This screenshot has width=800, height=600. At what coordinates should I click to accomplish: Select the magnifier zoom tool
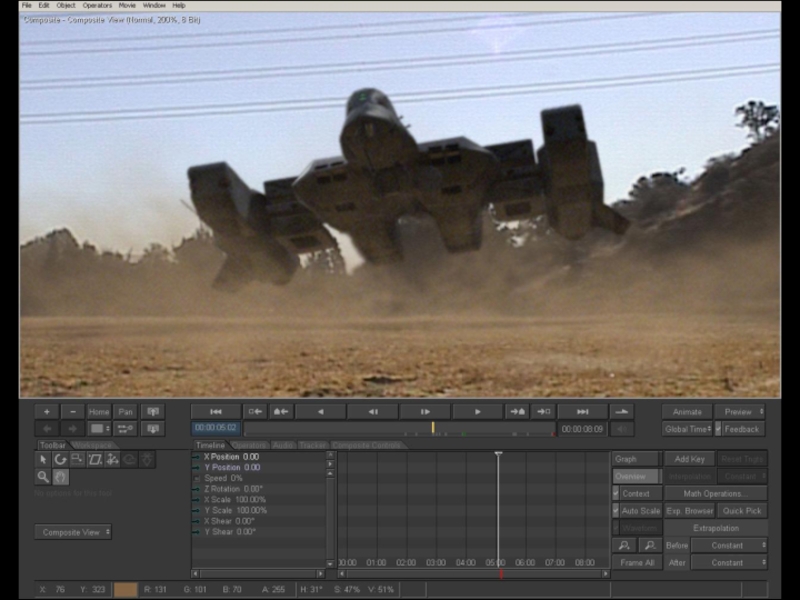43,477
